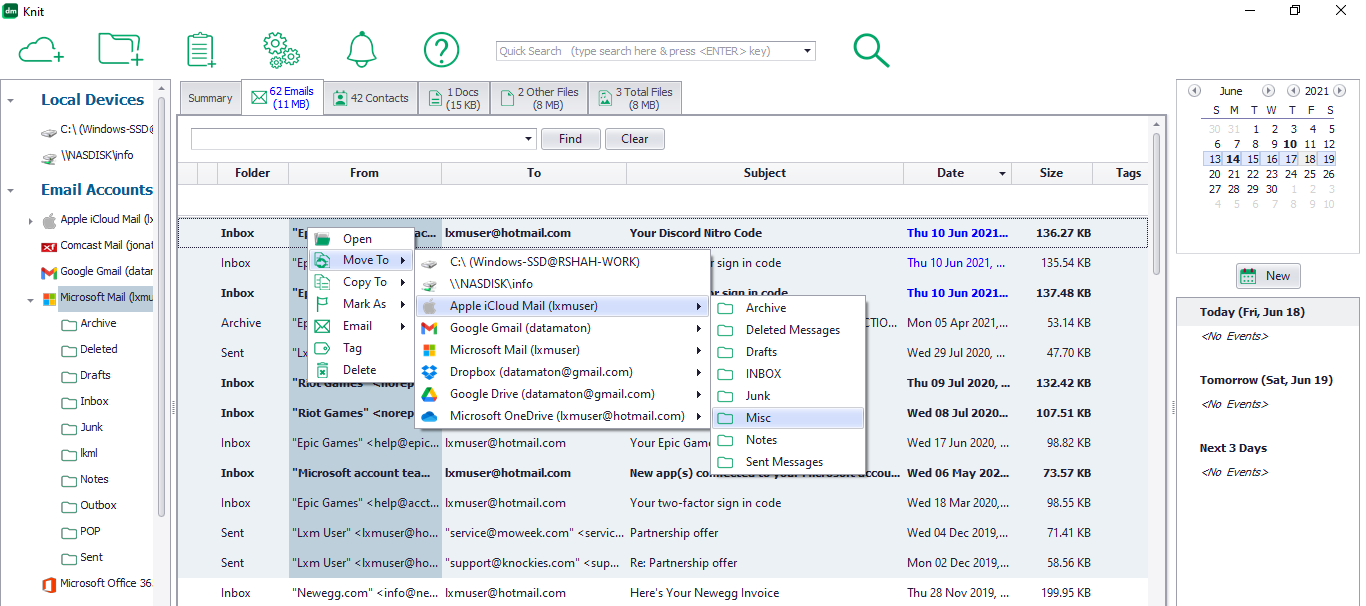Switch to the Summary tab

210,98
